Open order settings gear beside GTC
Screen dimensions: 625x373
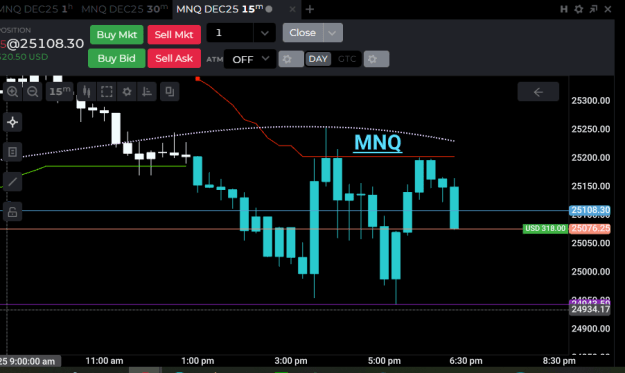376,59
